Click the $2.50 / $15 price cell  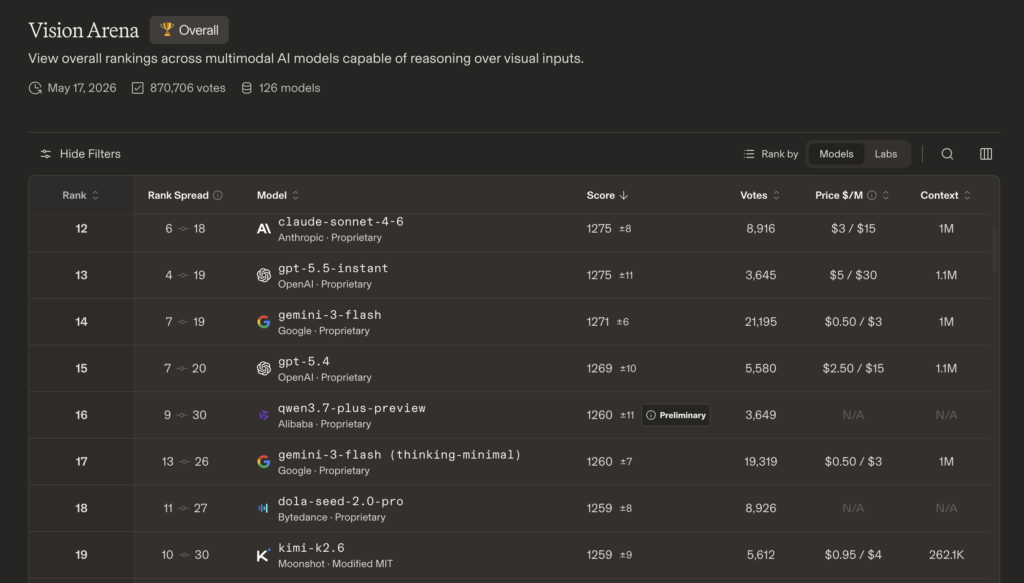(853, 368)
